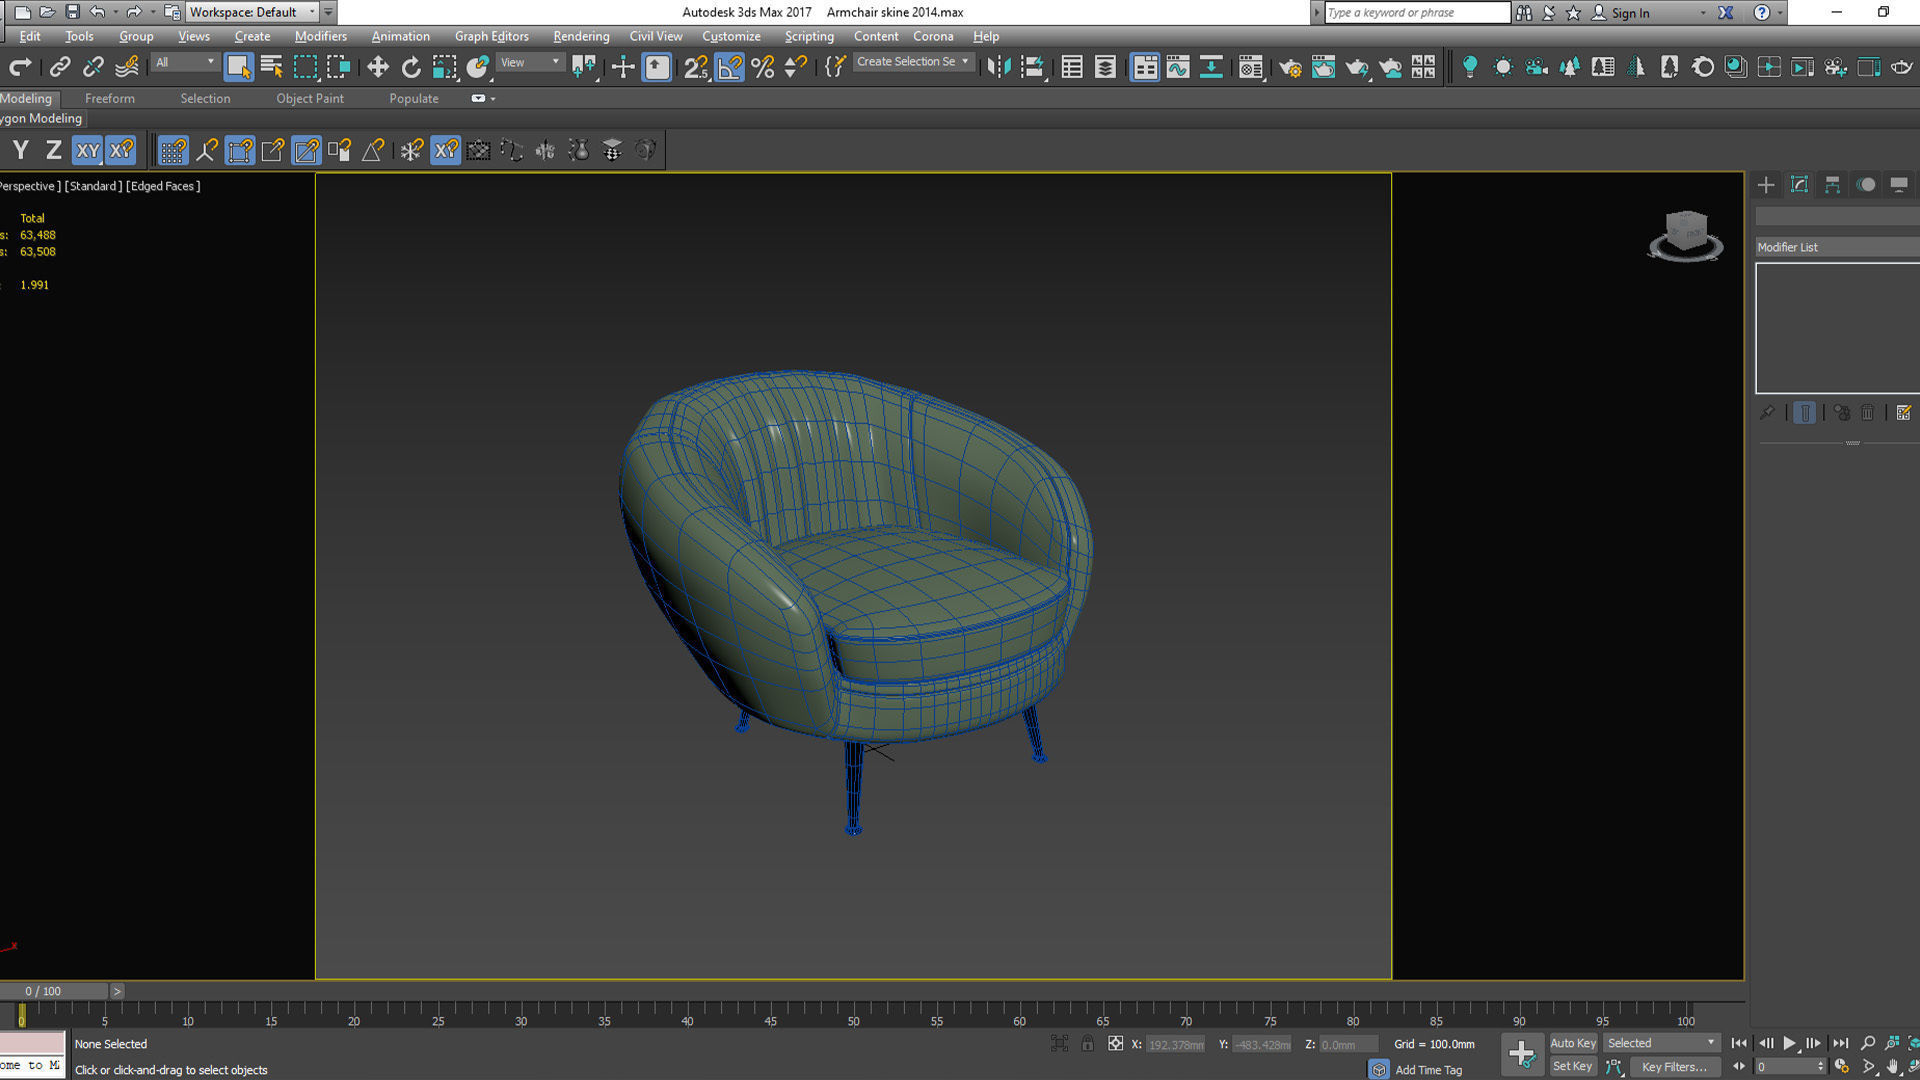
Task: Toggle Spinner Snap
Action: point(796,67)
